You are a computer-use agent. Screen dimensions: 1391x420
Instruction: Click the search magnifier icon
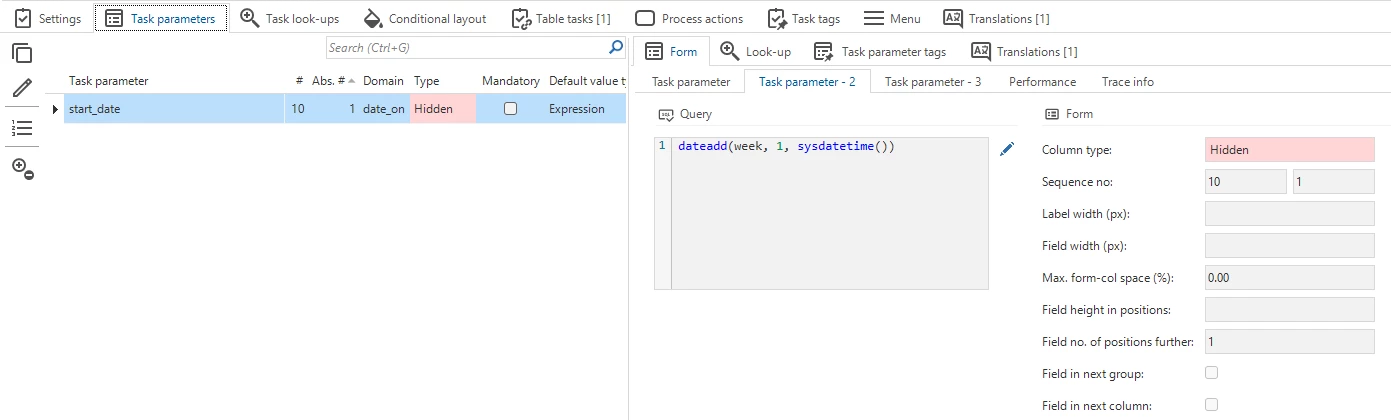click(x=616, y=47)
